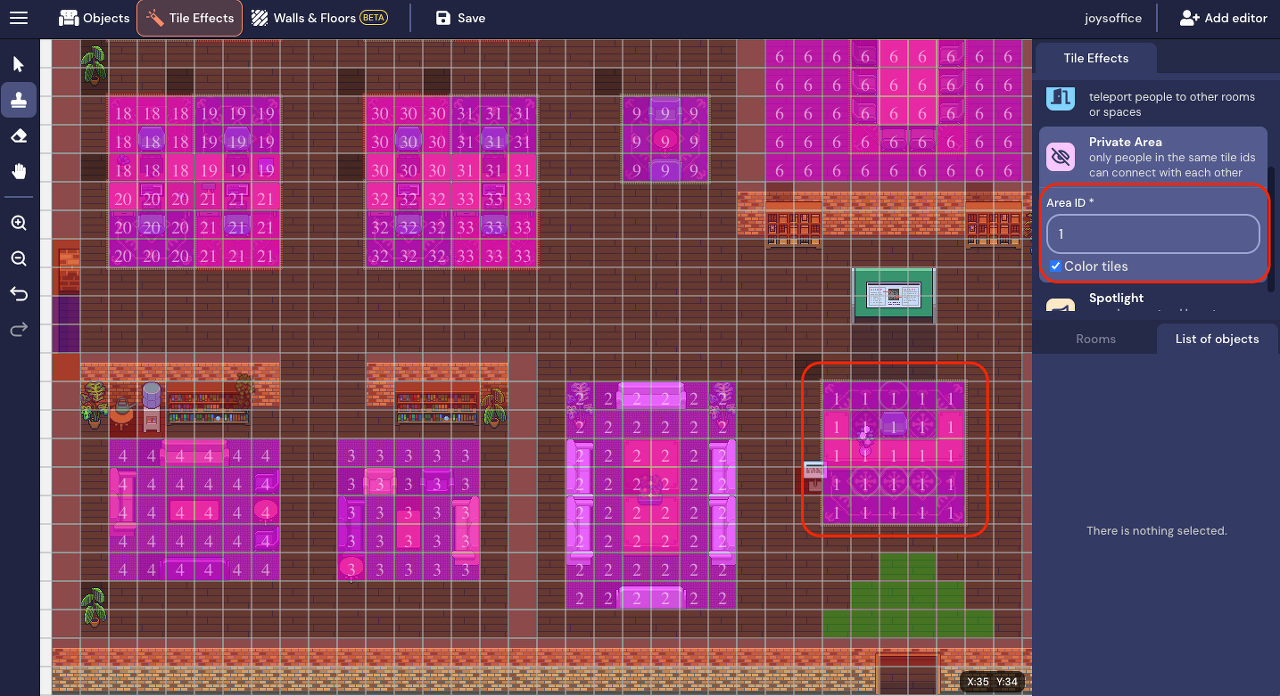Click the Add editor person icon

coord(1189,18)
